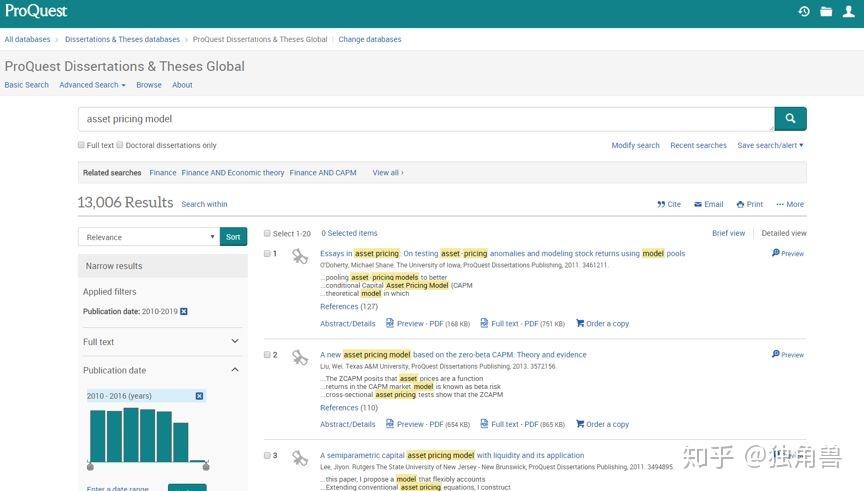The width and height of the screenshot is (864, 491).
Task: Open result title about zero-beta CAPM
Action: [453, 355]
